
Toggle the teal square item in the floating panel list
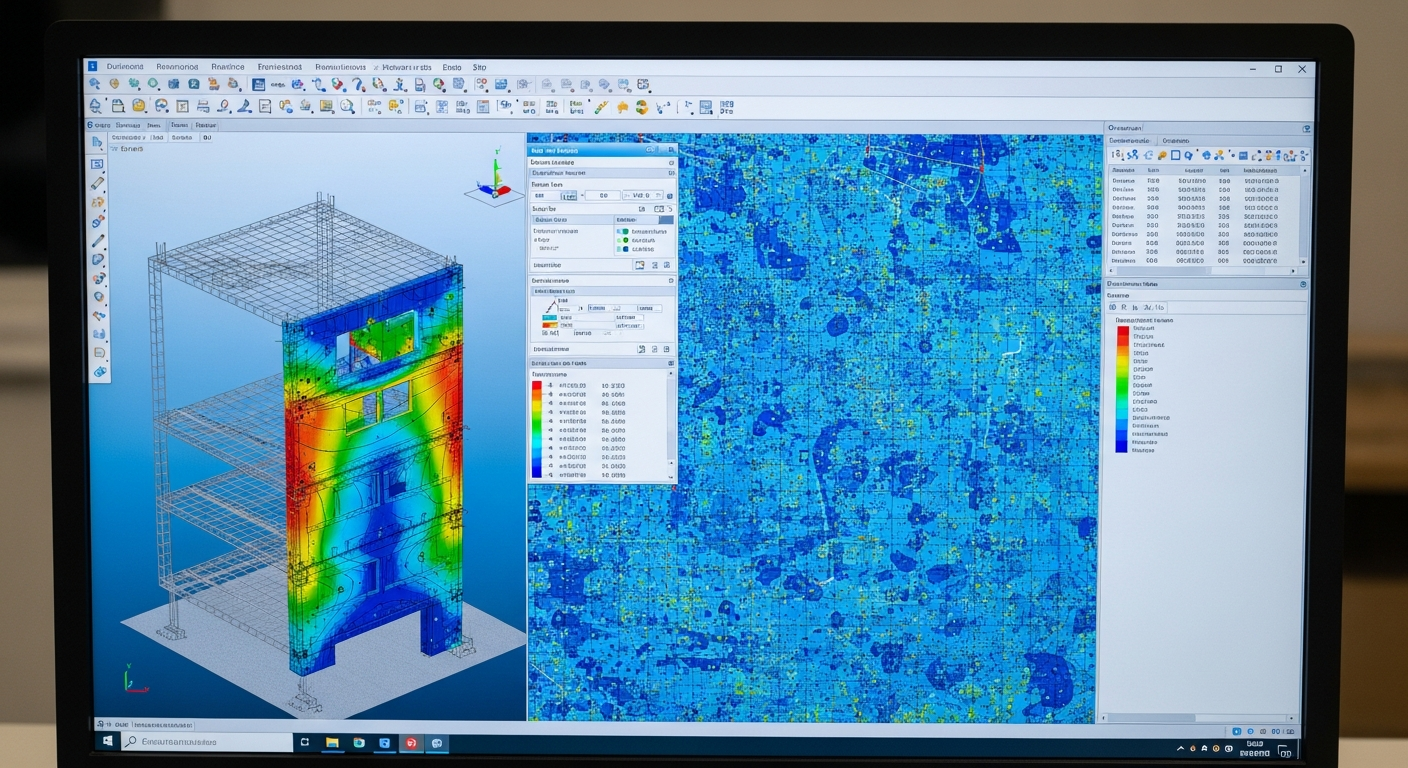click(625, 231)
